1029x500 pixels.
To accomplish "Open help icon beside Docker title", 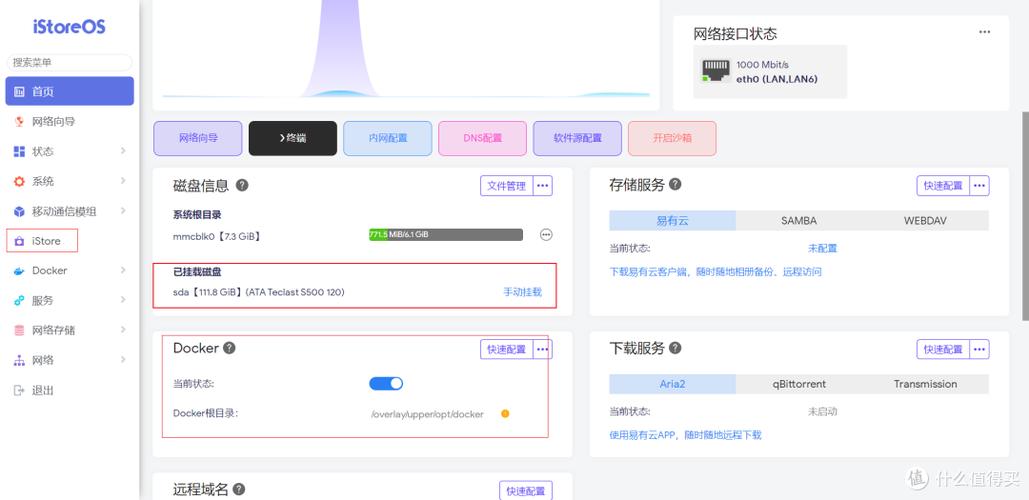I will tap(229, 348).
